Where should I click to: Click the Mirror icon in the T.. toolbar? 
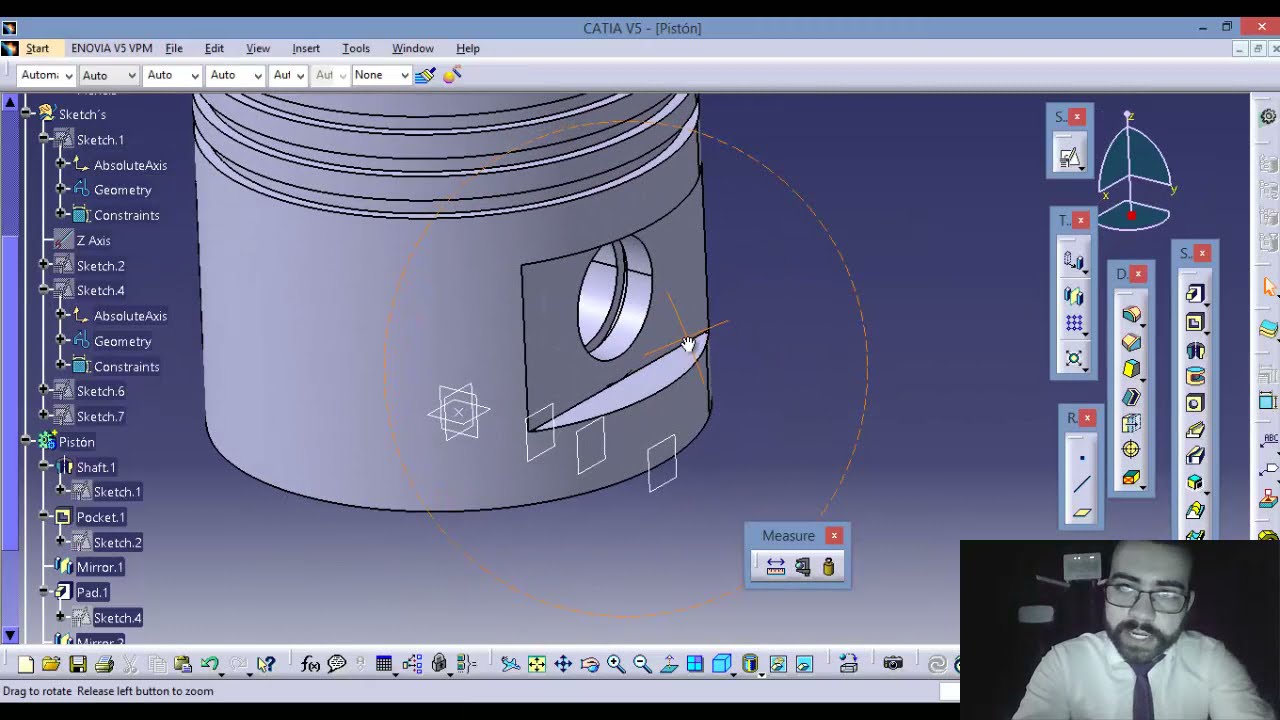click(1074, 296)
